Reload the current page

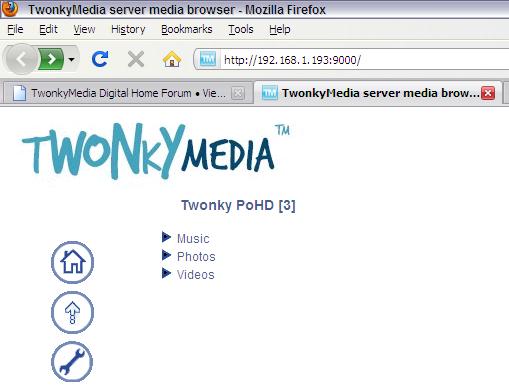tap(100, 59)
